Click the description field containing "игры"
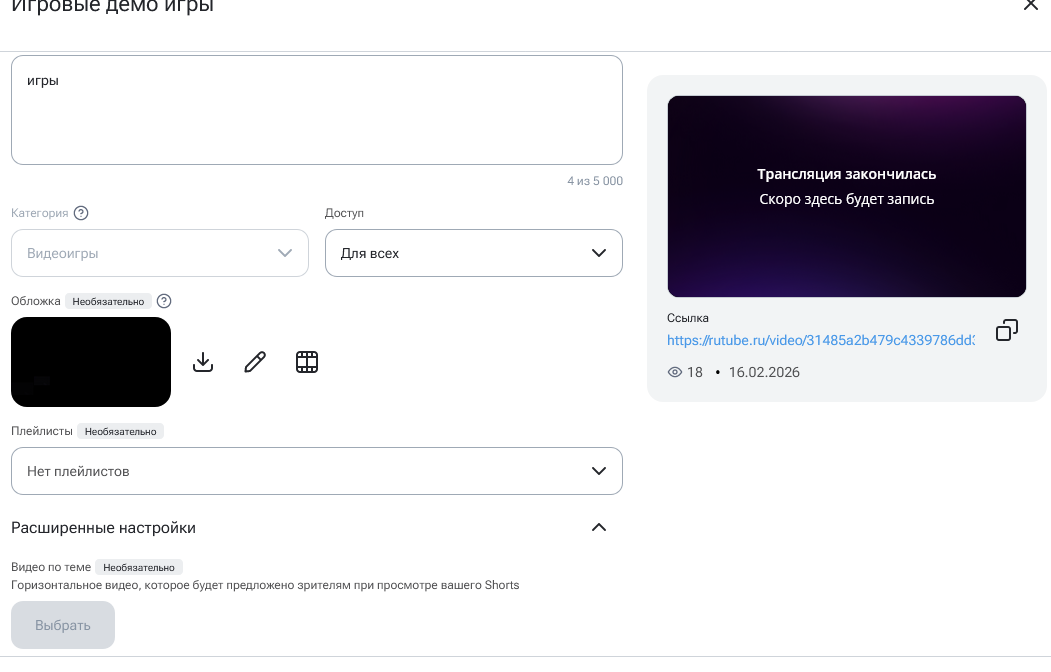The width and height of the screenshot is (1051, 672). pyautogui.click(x=316, y=110)
